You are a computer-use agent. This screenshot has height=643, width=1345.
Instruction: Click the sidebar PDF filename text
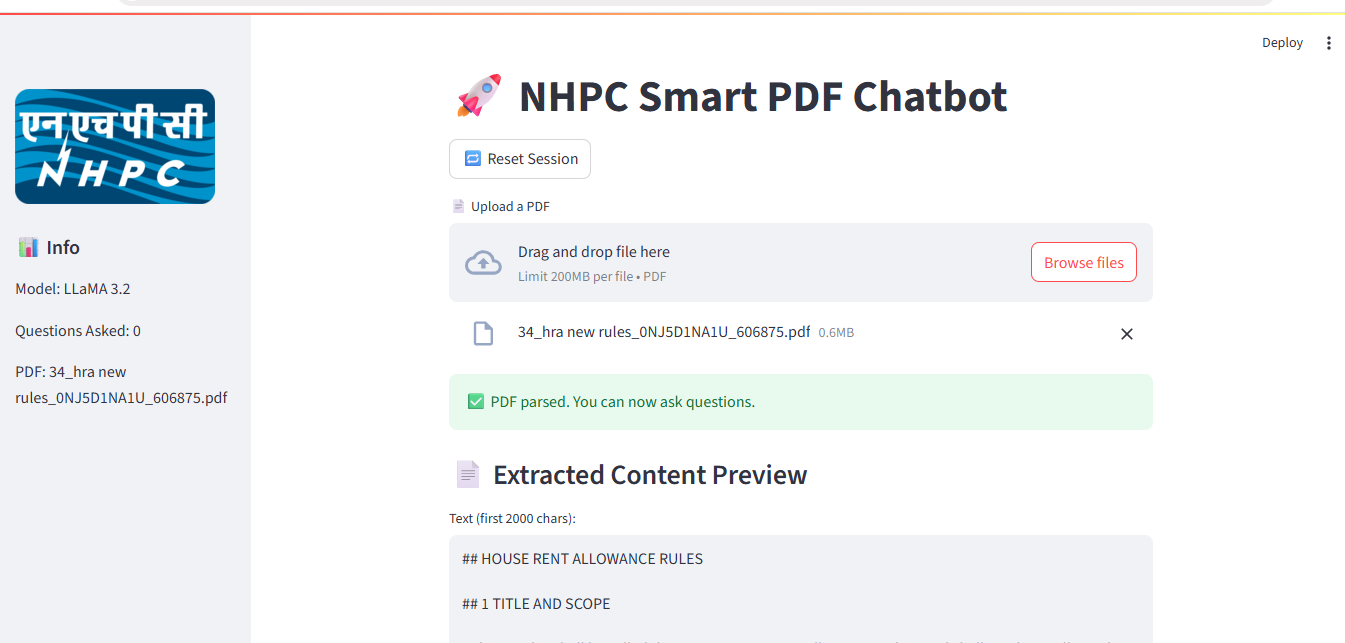click(x=121, y=385)
